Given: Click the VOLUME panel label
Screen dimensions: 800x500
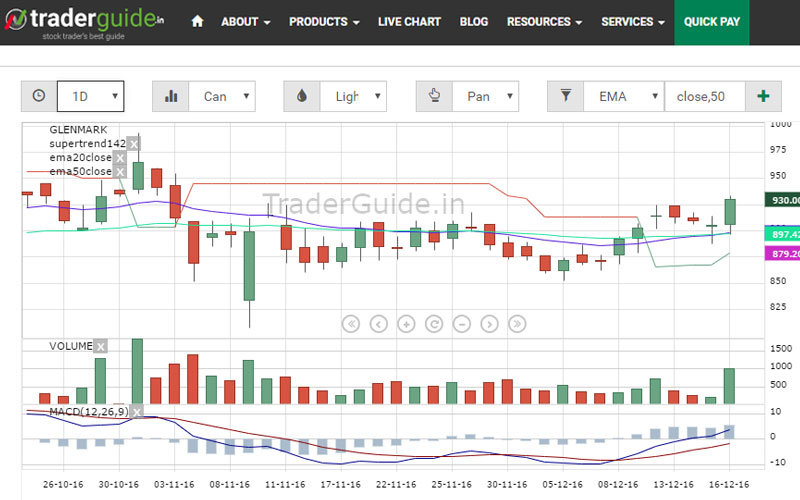Looking at the screenshot, I should pyautogui.click(x=71, y=346).
